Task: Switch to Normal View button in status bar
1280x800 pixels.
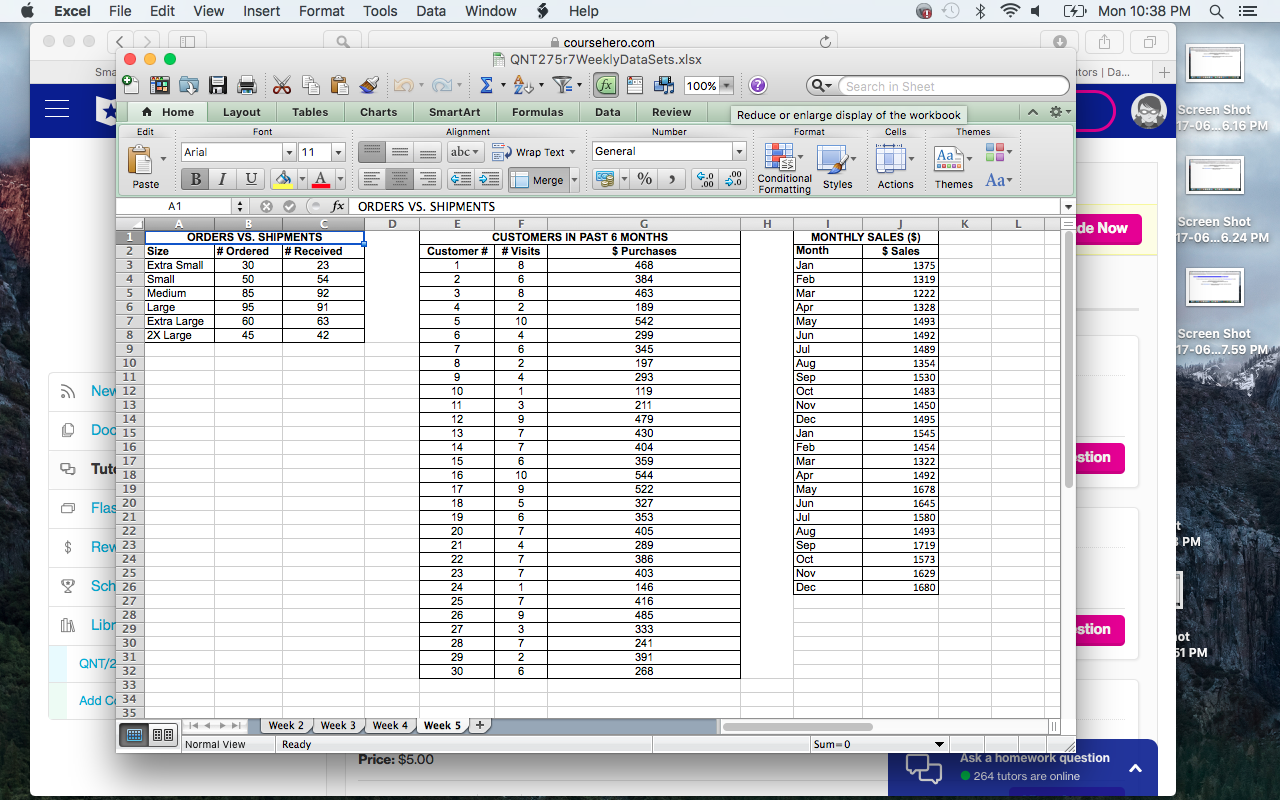Action: [x=133, y=735]
